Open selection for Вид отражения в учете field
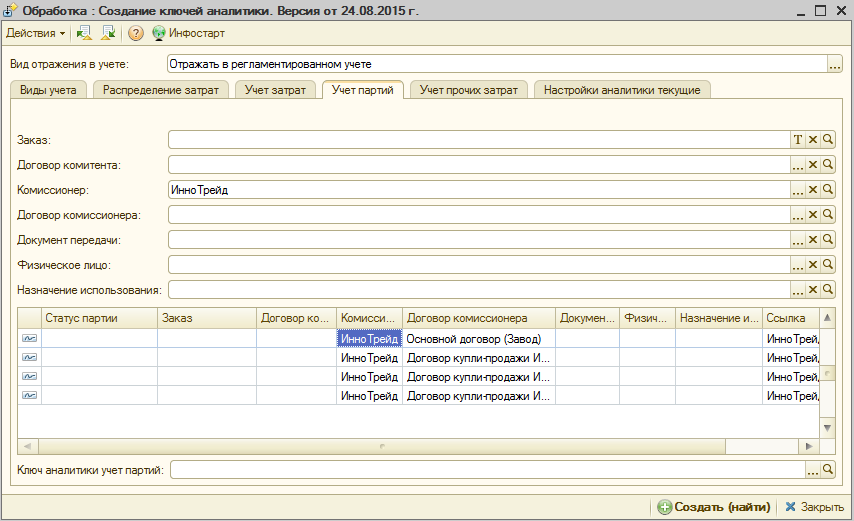Viewport: 854px width, 521px height. tap(834, 64)
